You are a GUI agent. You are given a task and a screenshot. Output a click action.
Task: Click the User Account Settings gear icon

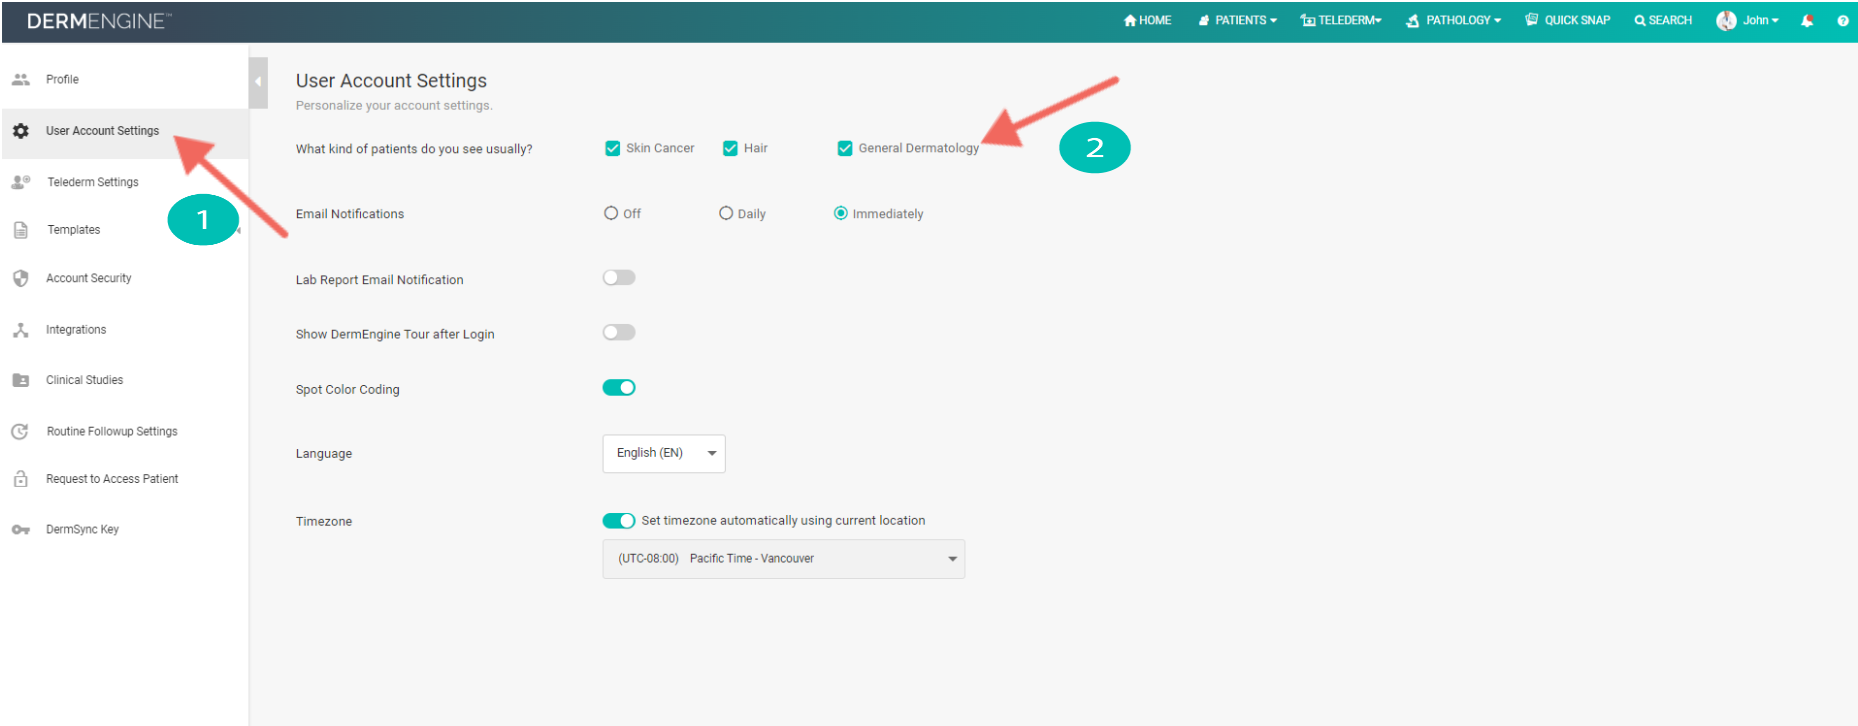coord(20,131)
